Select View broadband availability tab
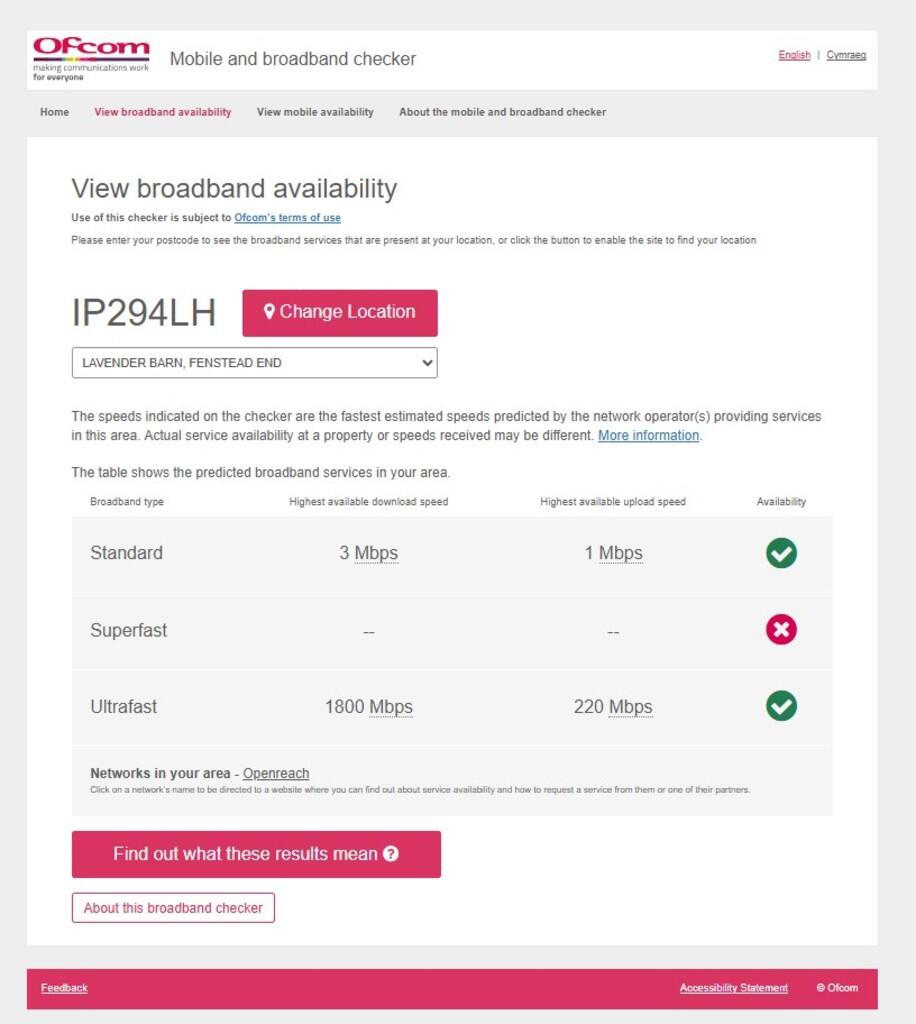The image size is (916, 1024). tap(162, 112)
